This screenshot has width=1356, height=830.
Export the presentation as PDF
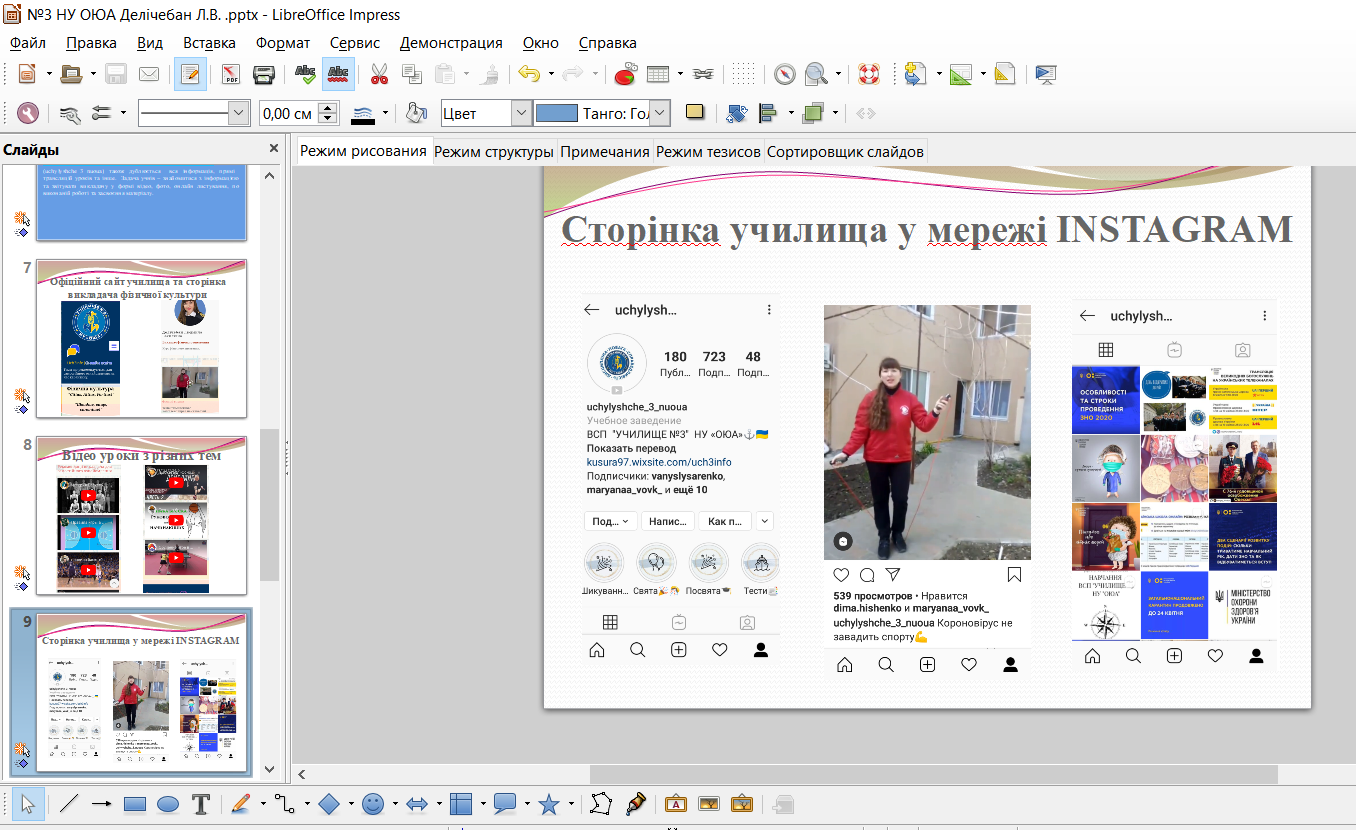pos(231,74)
